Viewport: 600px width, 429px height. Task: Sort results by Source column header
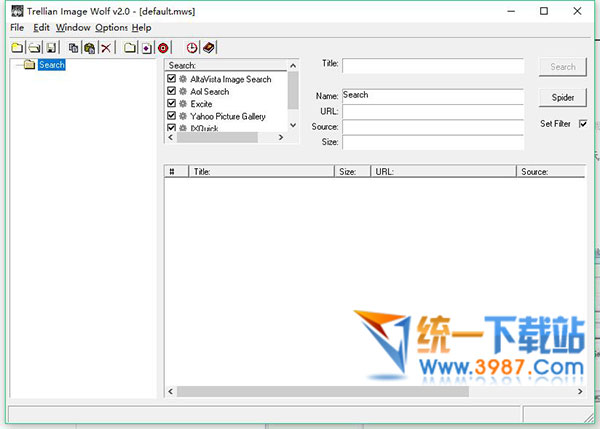(551, 171)
